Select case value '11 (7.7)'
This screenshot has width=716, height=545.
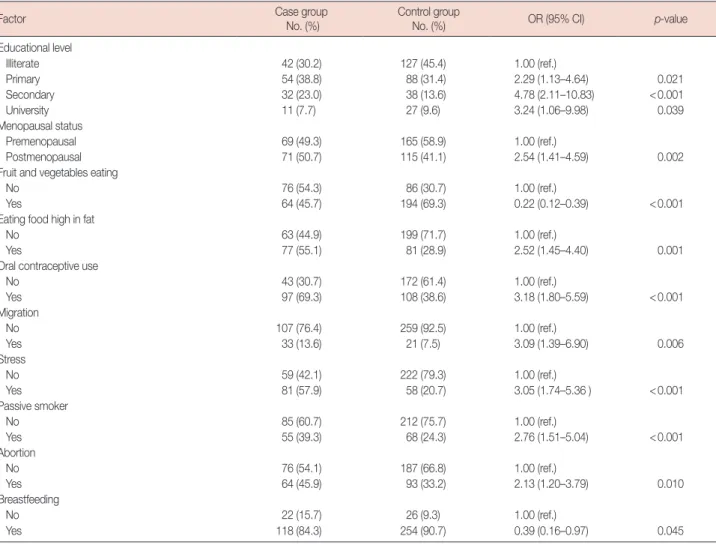(x=299, y=110)
